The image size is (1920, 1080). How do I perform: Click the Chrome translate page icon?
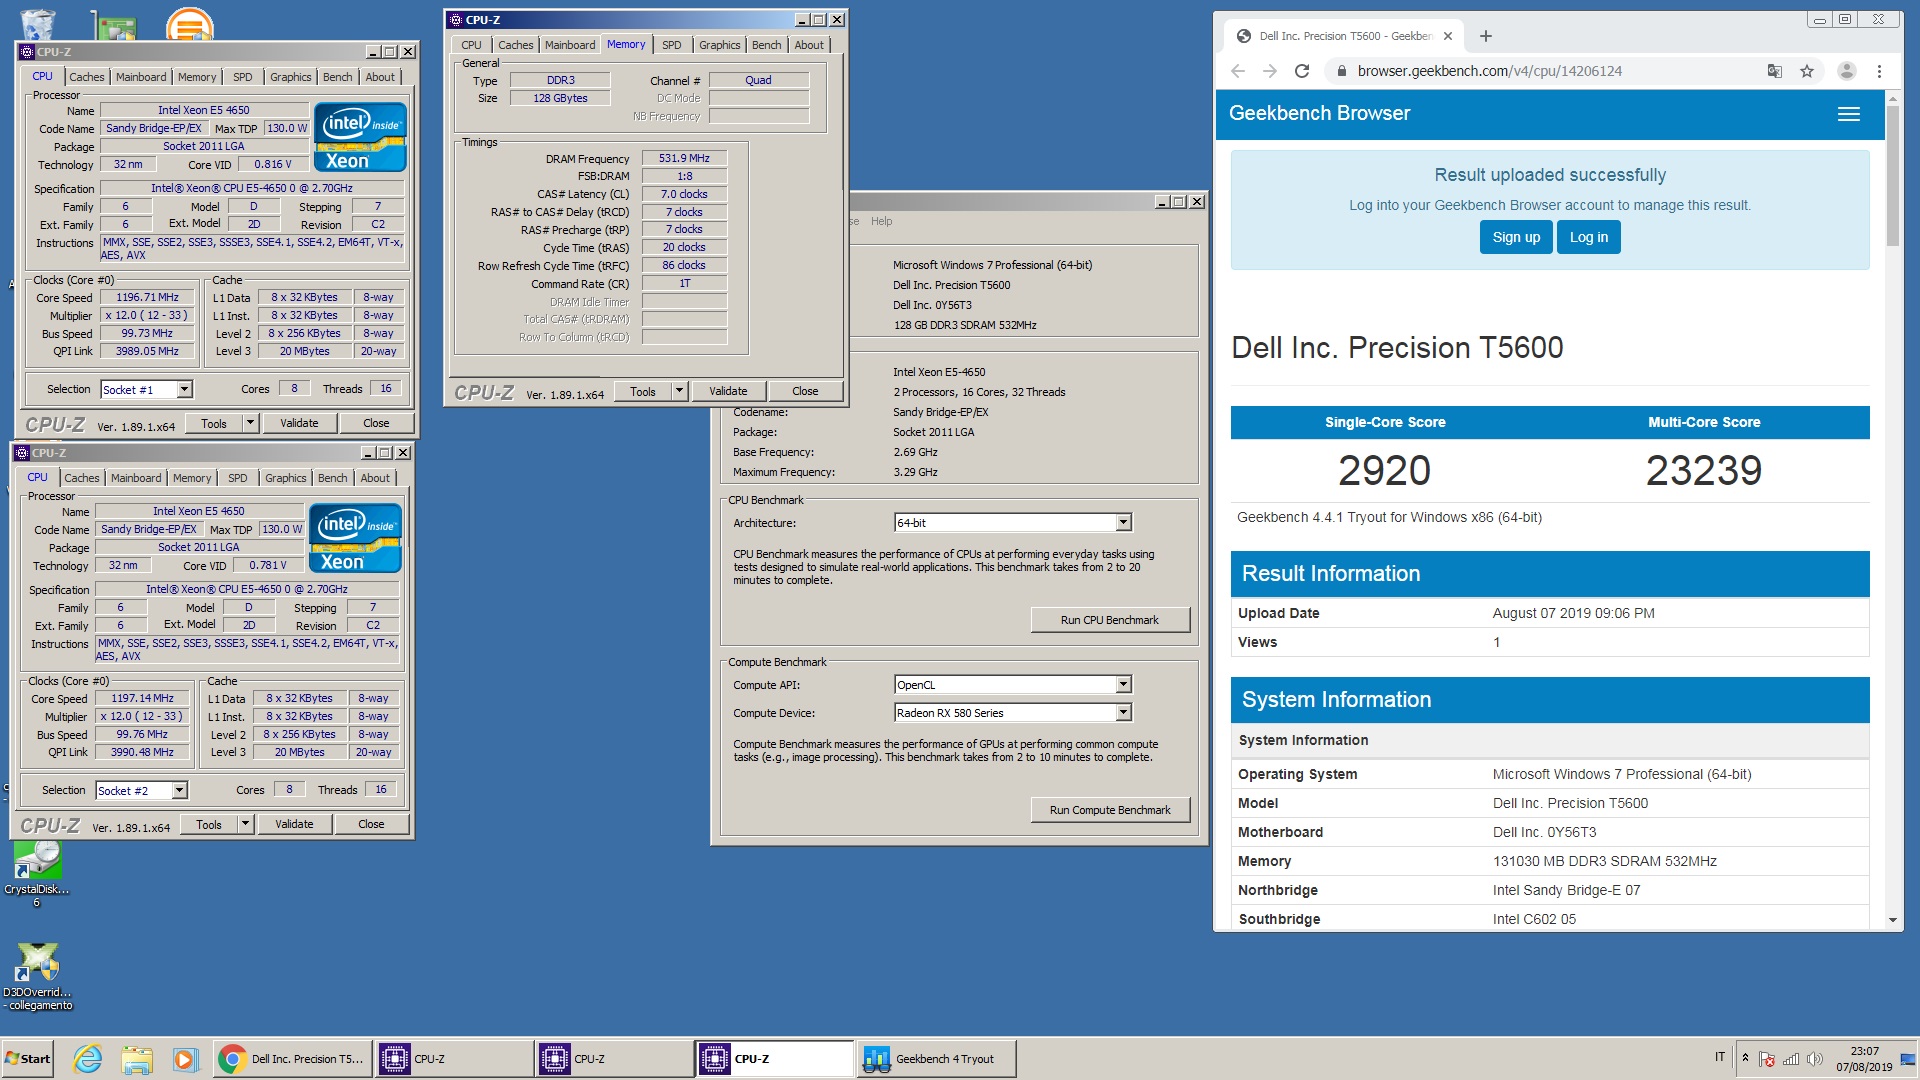click(x=1775, y=71)
